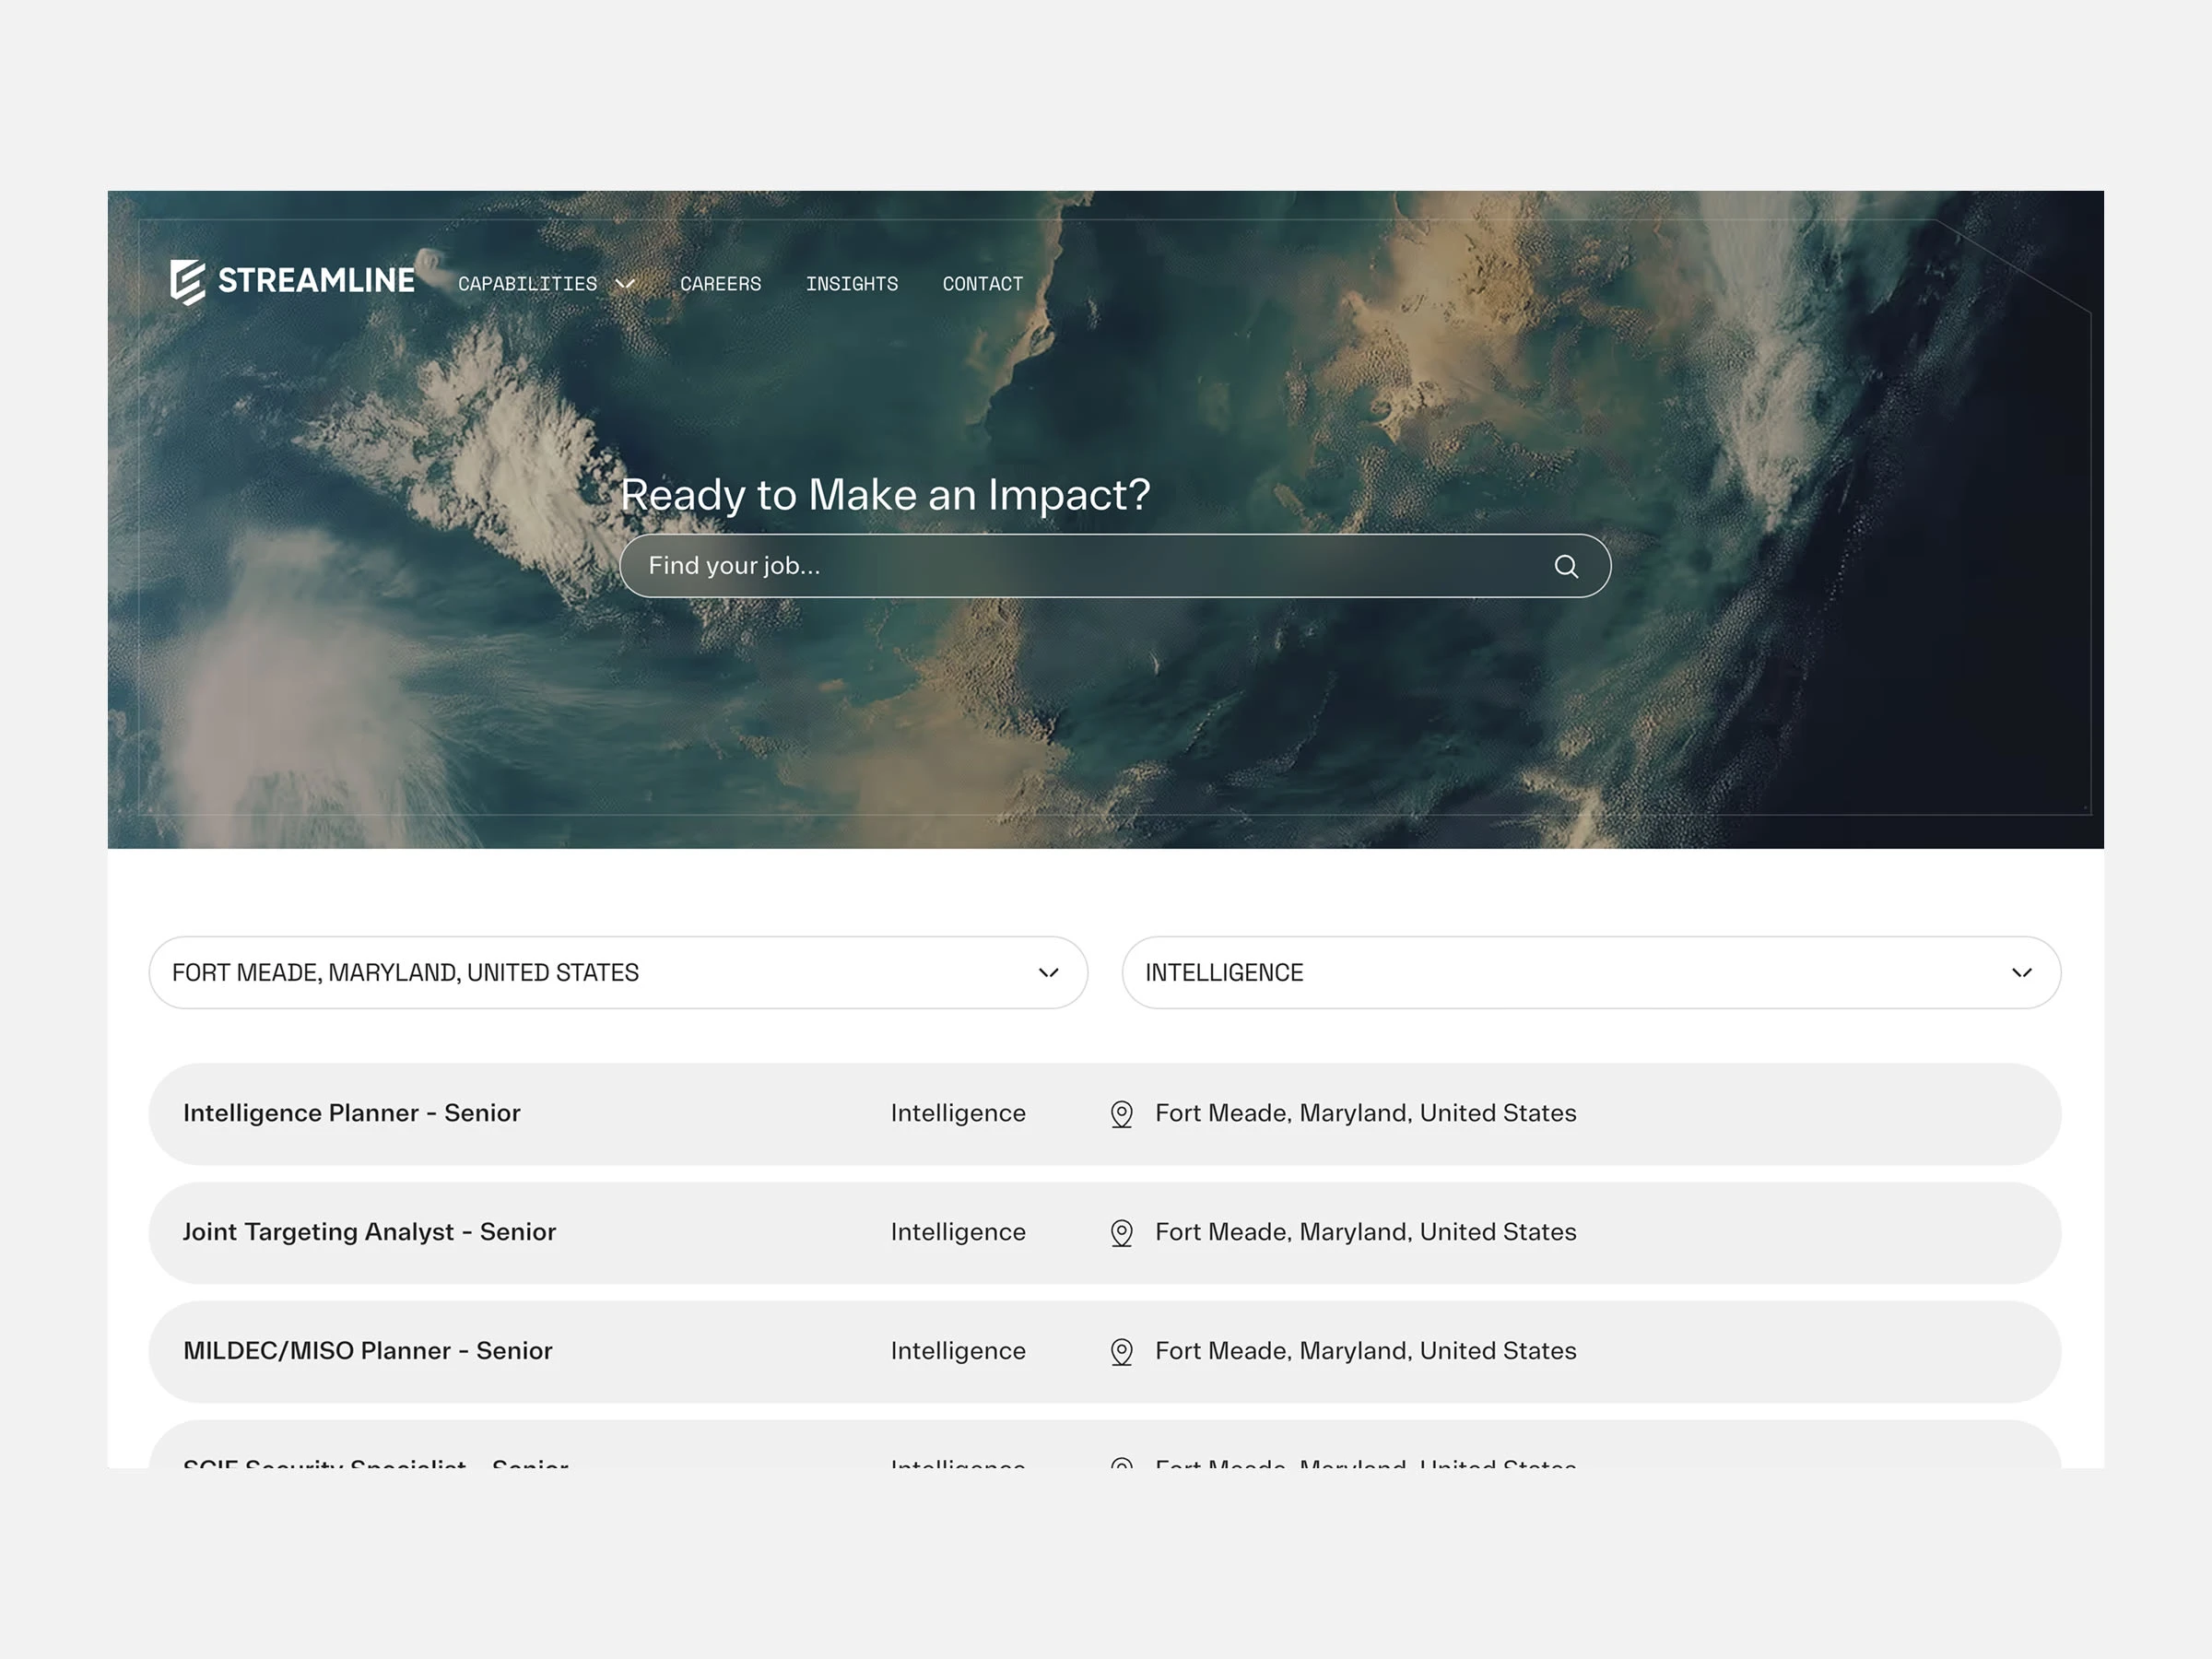
Task: Open the Insights menu item
Action: point(852,283)
